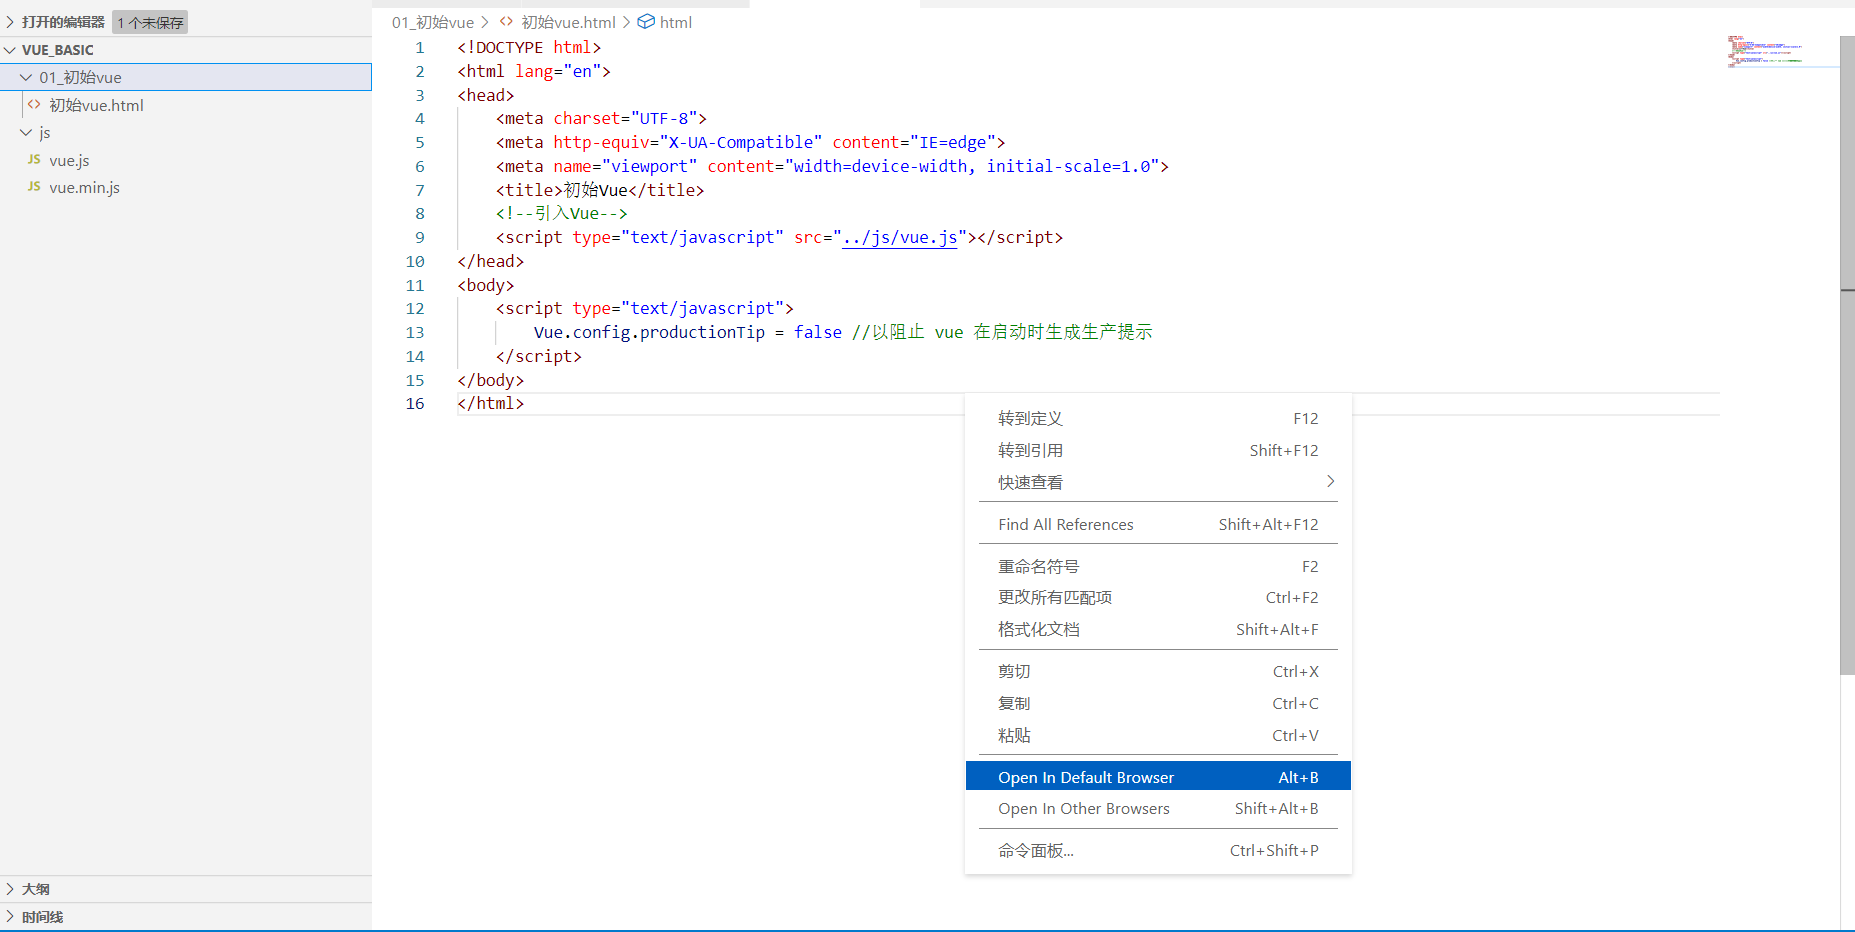Click the file icon in breadcrumb 初始vue.html
The width and height of the screenshot is (1855, 932).
tap(506, 21)
